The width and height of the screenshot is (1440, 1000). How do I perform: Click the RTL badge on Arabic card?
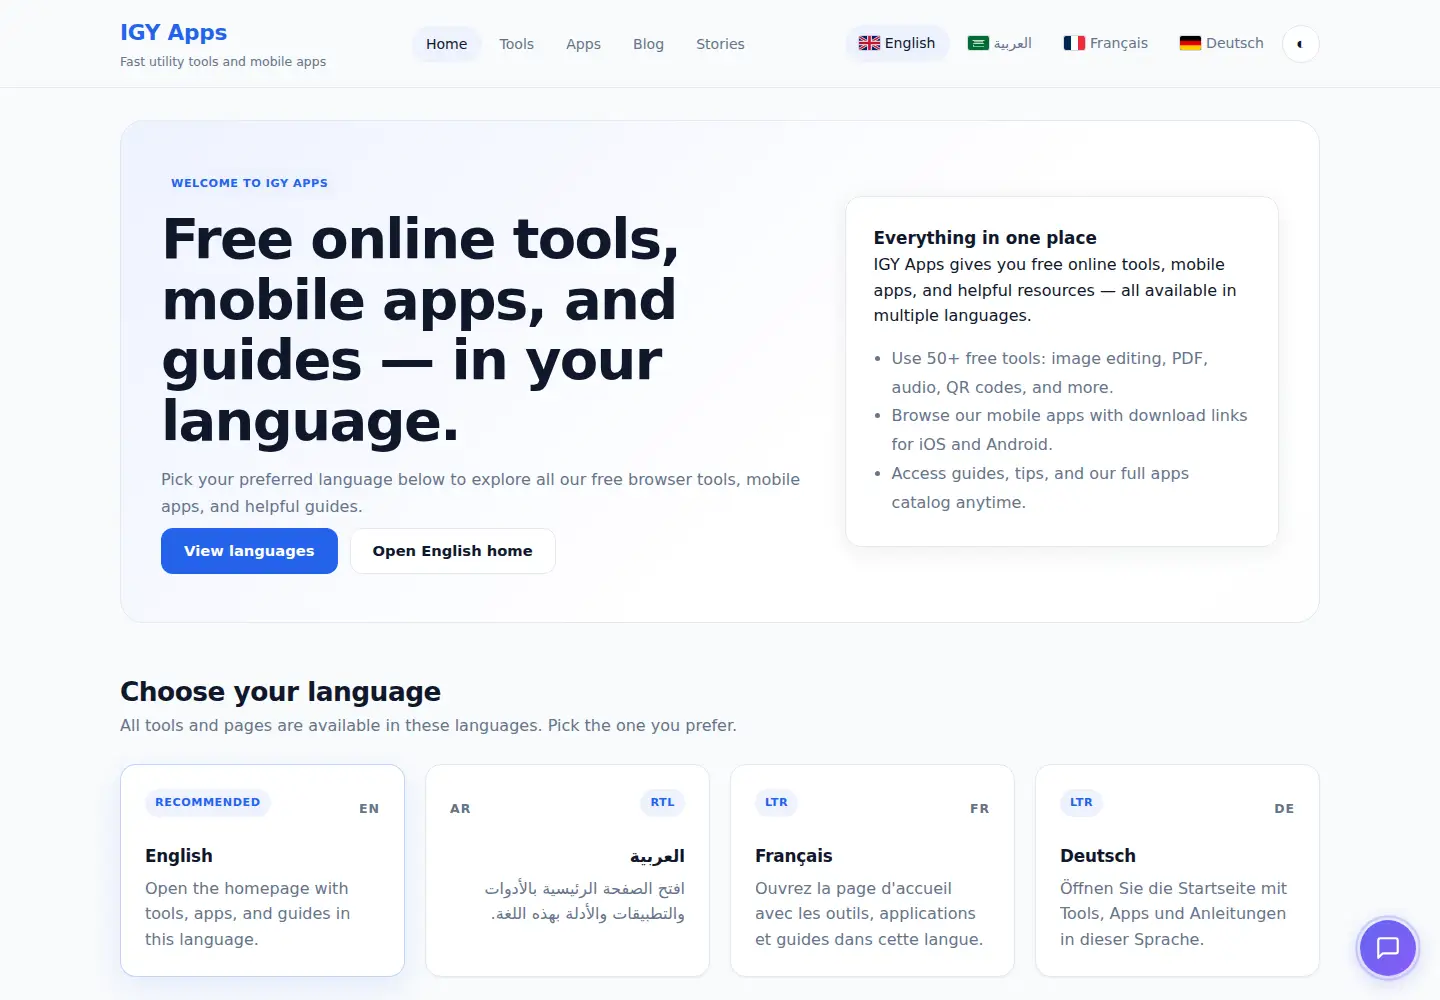click(x=662, y=802)
